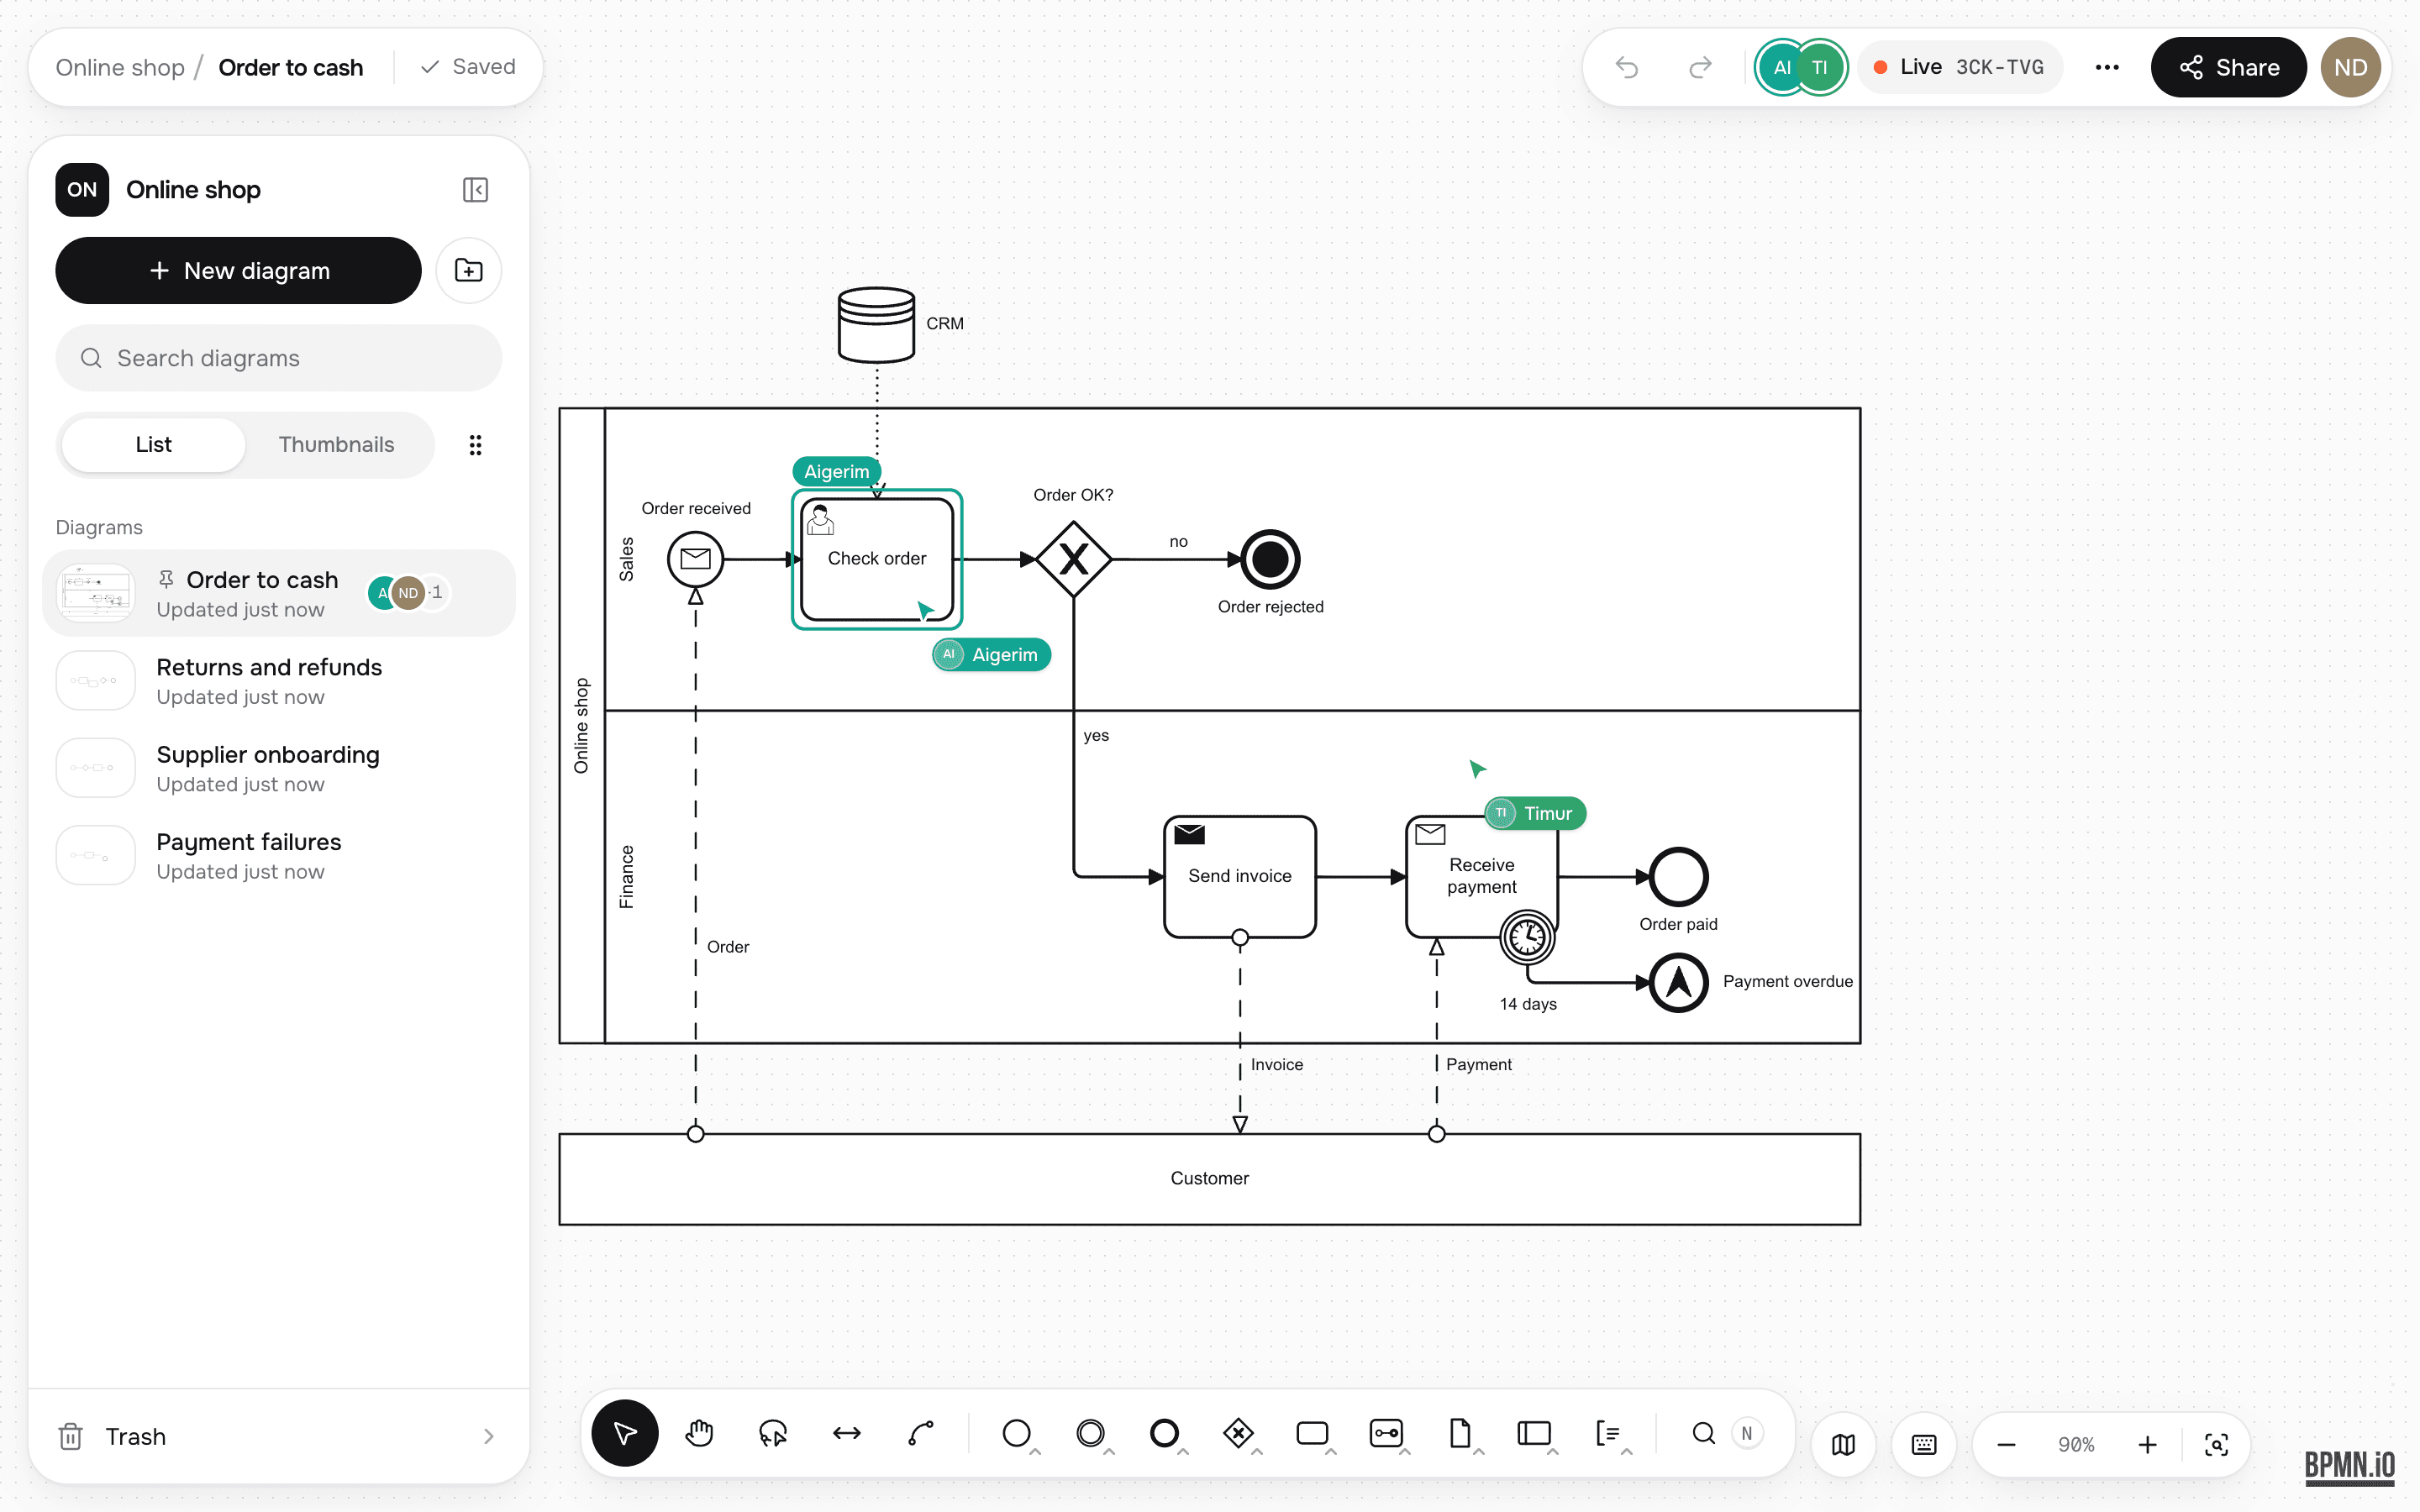Open Supplier onboarding diagram
This screenshot has width=2420, height=1512.
pos(279,768)
